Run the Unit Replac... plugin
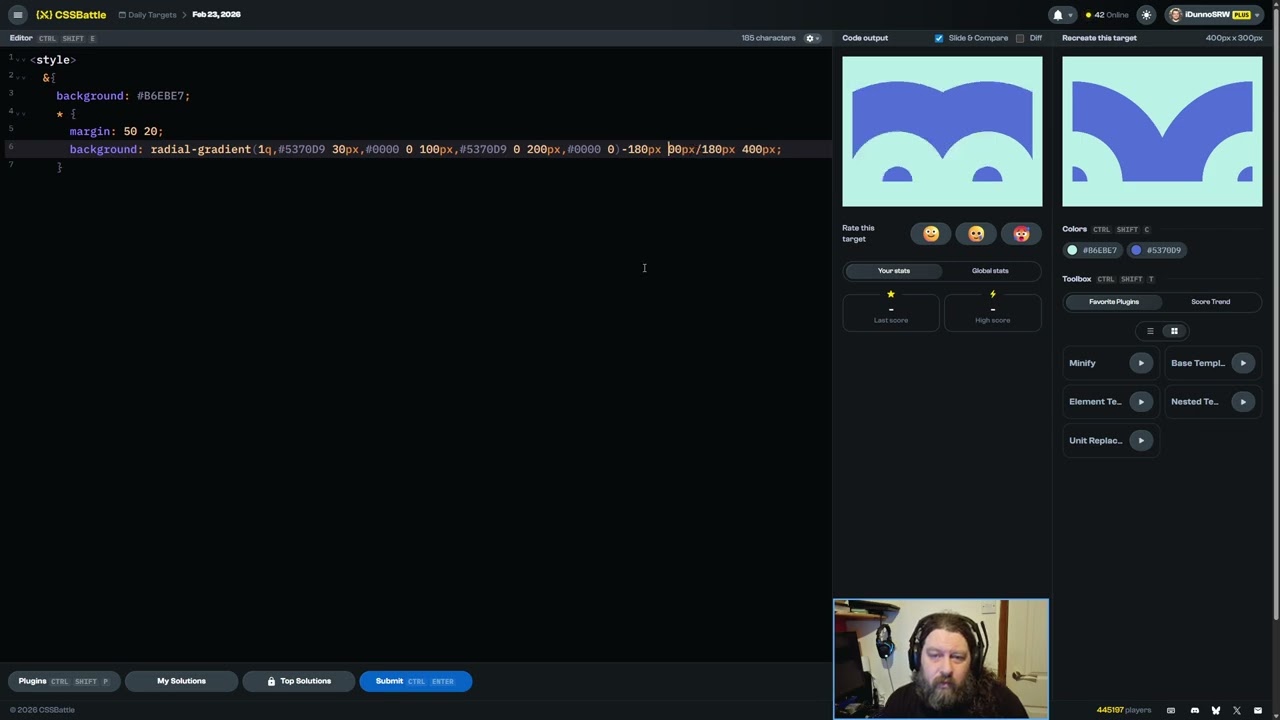This screenshot has width=1280, height=720. [1140, 440]
